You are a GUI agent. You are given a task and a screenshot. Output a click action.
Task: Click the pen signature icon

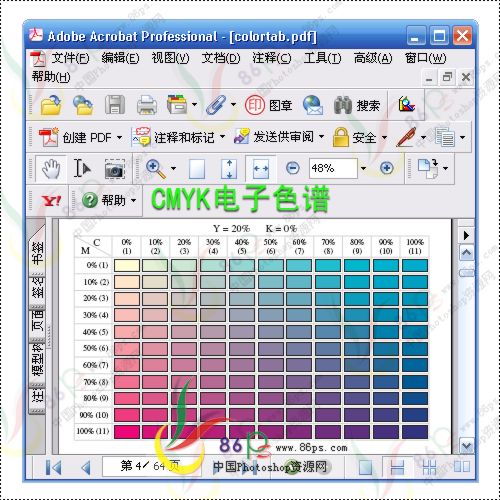click(406, 137)
